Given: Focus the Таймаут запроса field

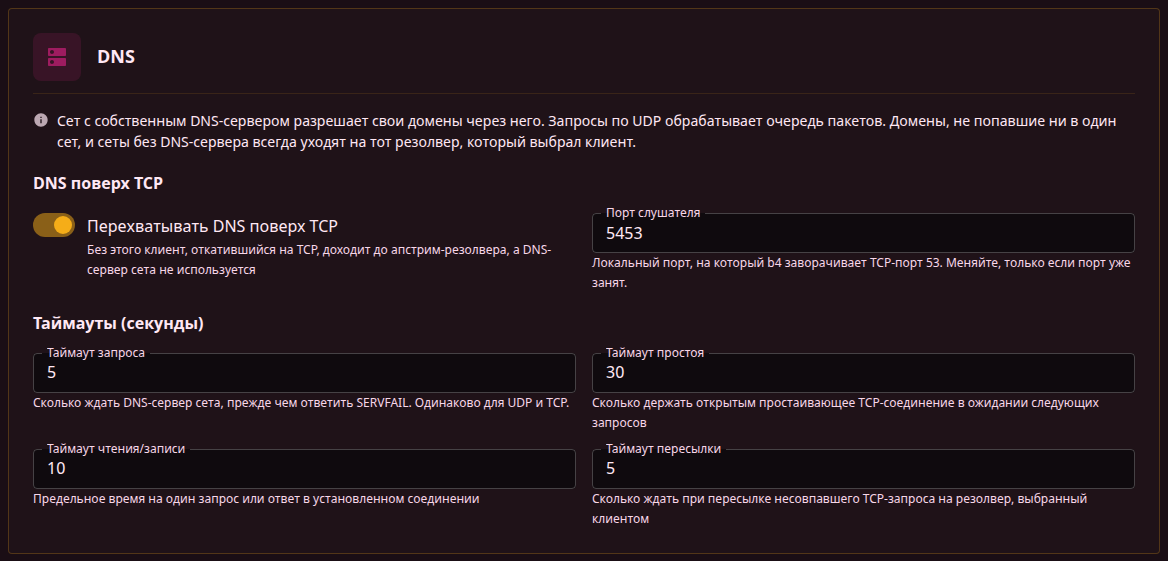Looking at the screenshot, I should click(304, 373).
